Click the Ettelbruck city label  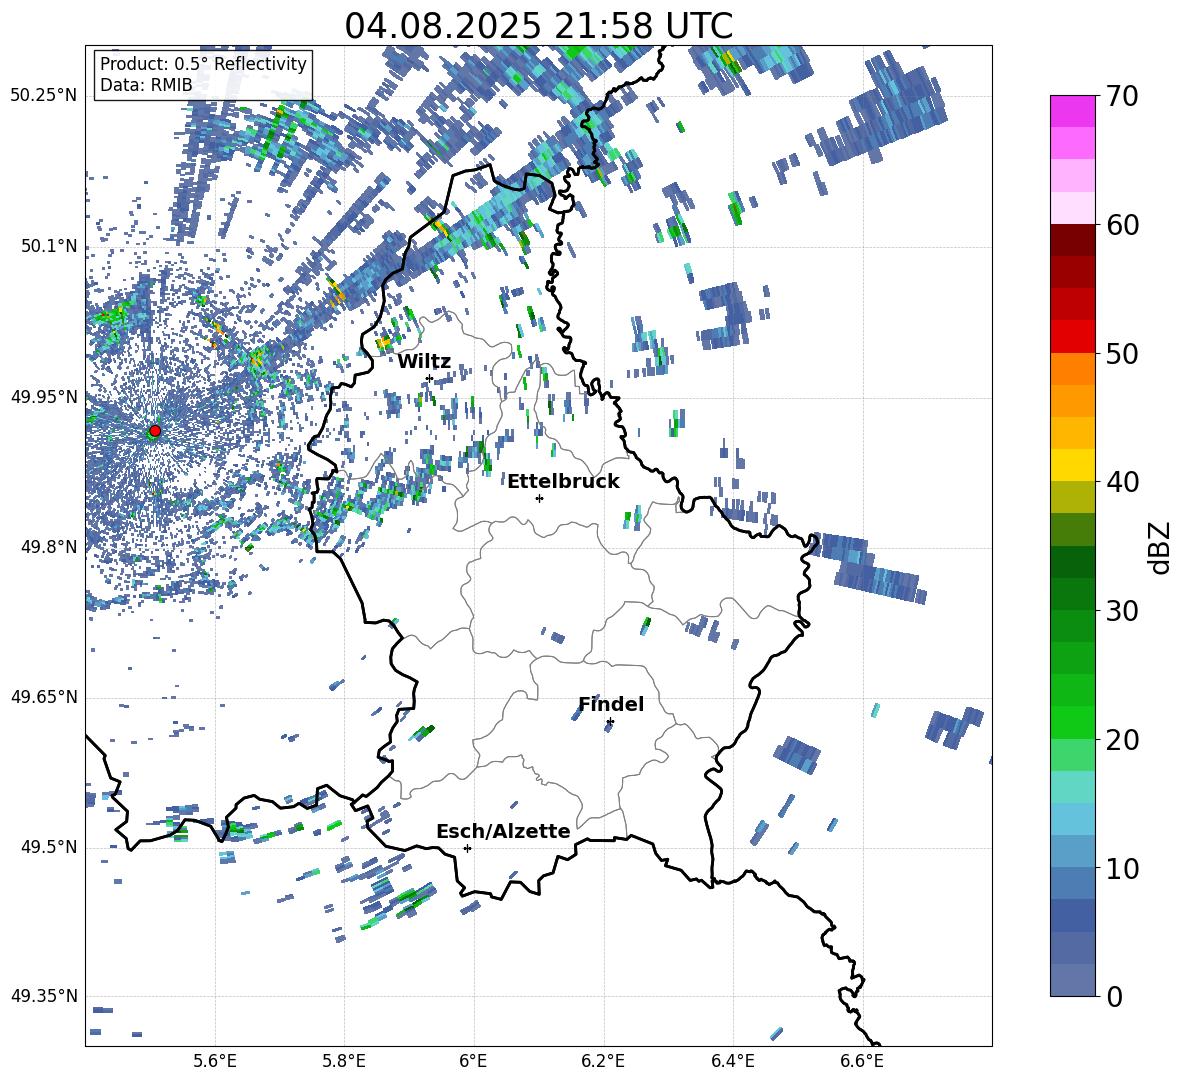(563, 482)
